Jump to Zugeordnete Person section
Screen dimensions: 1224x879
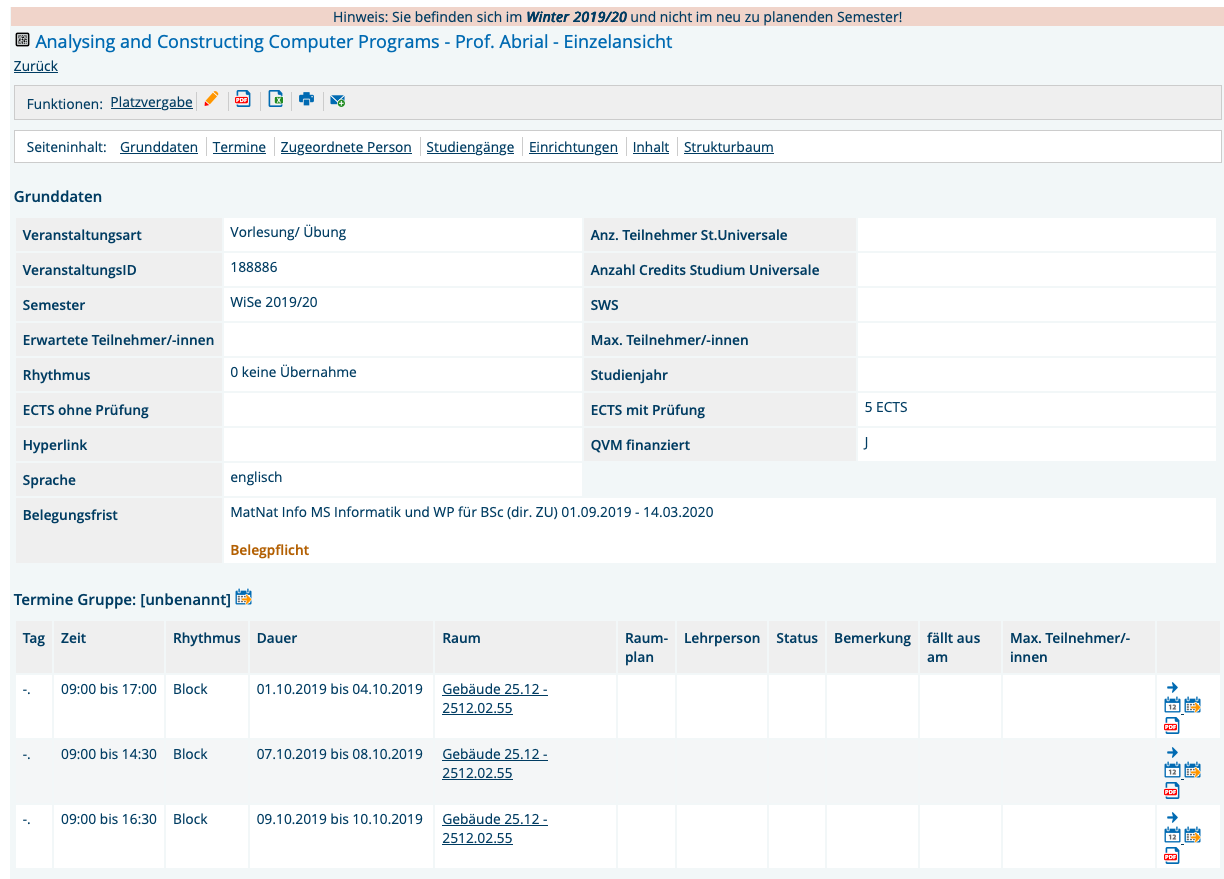click(346, 147)
